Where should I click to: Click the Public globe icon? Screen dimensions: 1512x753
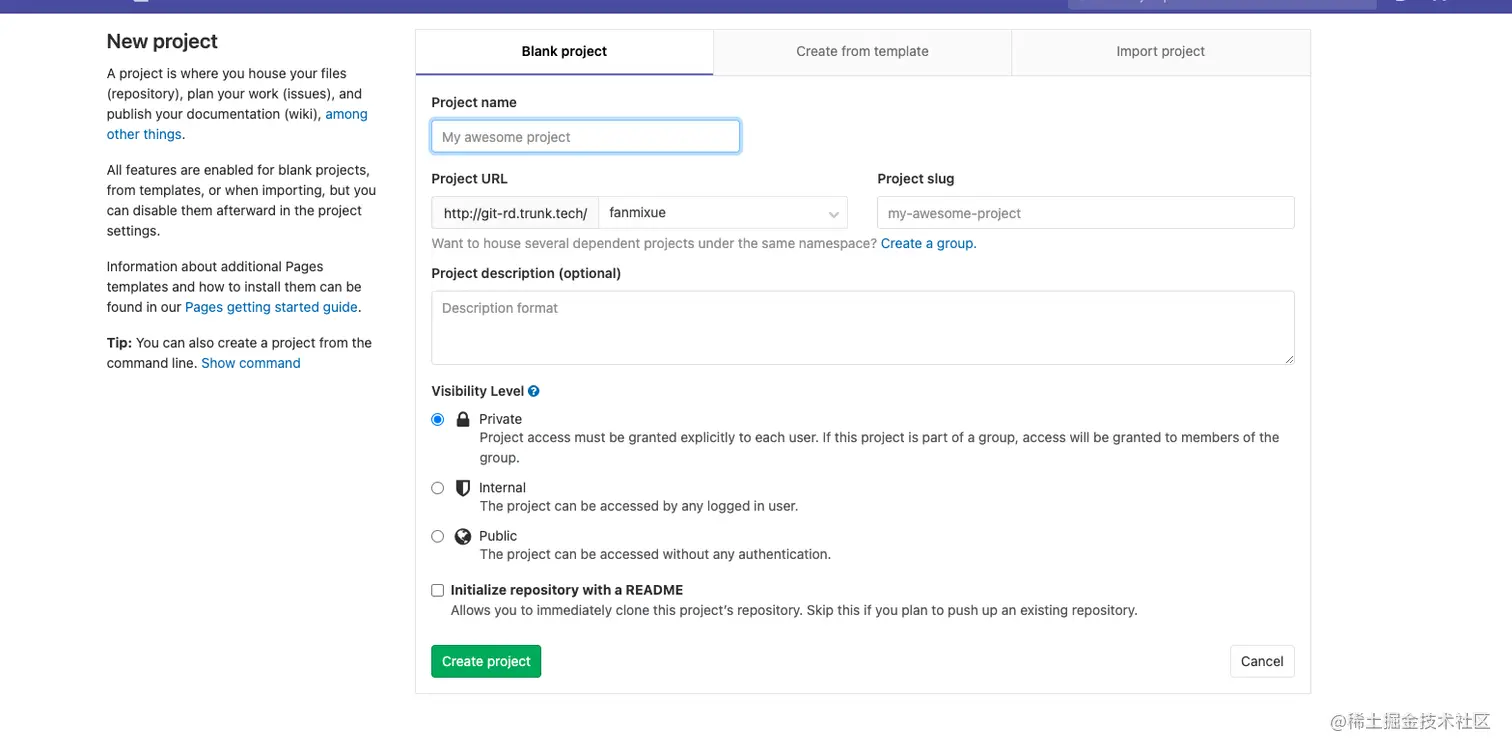(x=463, y=536)
